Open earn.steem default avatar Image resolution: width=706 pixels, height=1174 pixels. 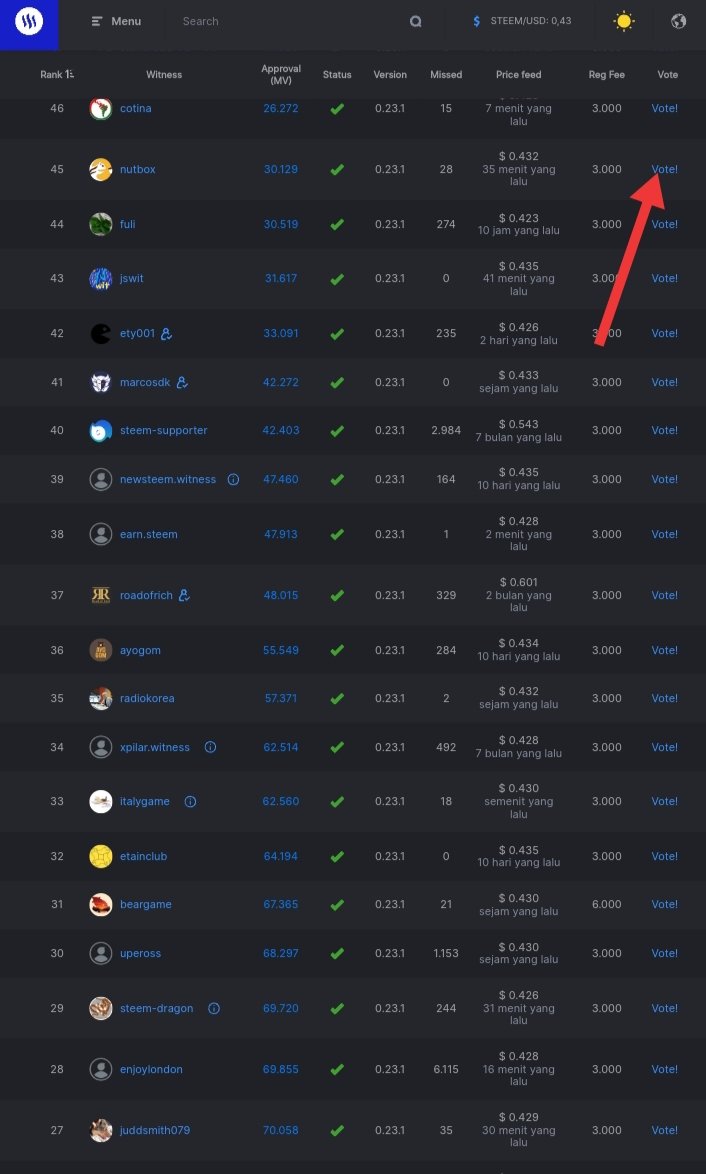tap(100, 534)
